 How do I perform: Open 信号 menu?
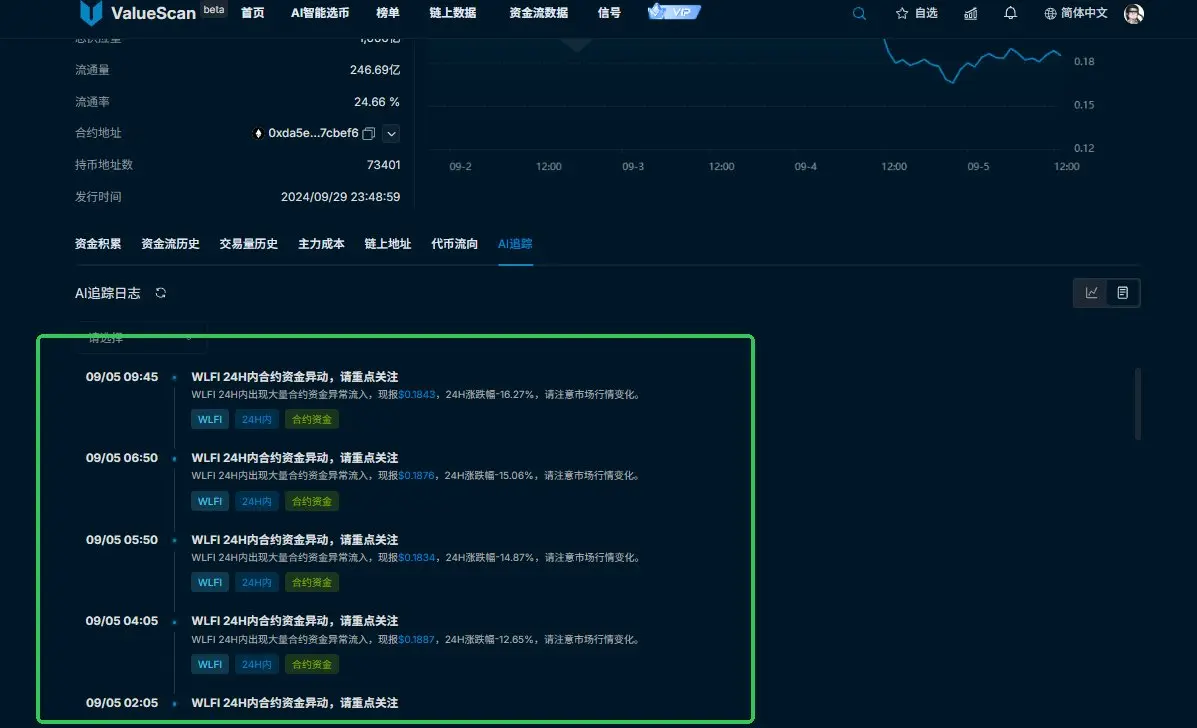pos(609,13)
